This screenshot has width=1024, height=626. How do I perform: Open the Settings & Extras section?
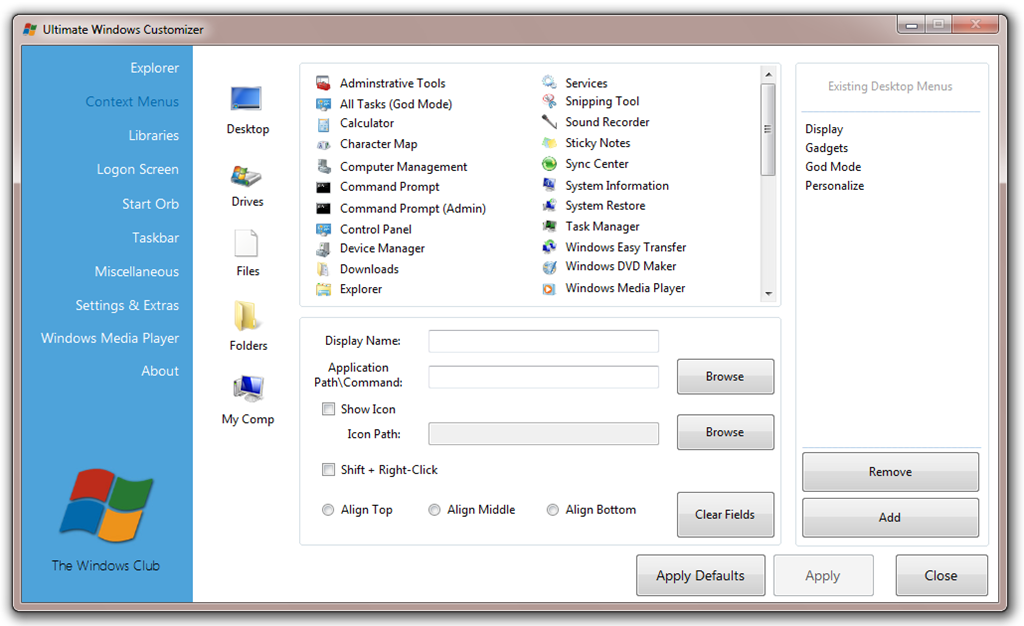tap(127, 305)
